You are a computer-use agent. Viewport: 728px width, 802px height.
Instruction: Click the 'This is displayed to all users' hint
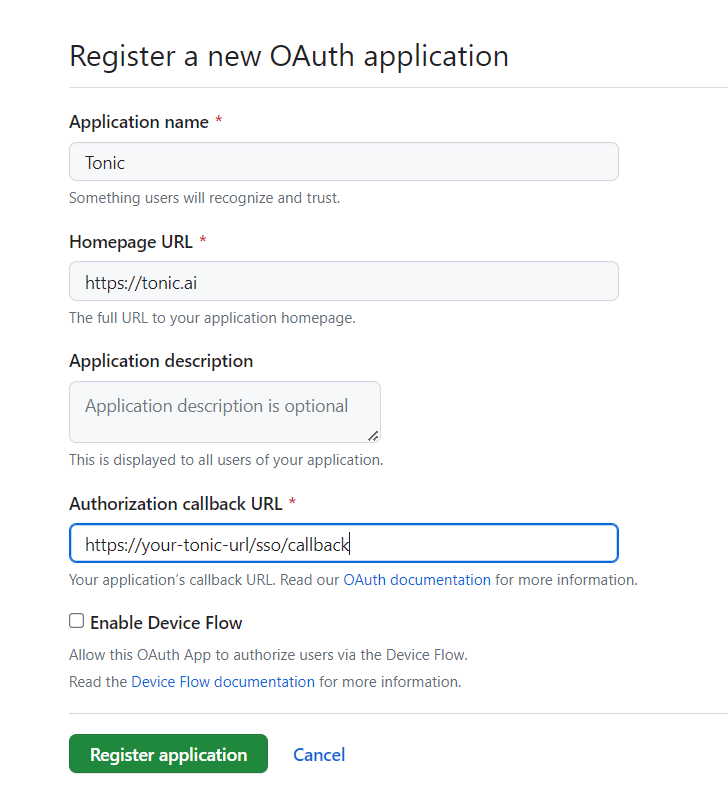pos(226,460)
